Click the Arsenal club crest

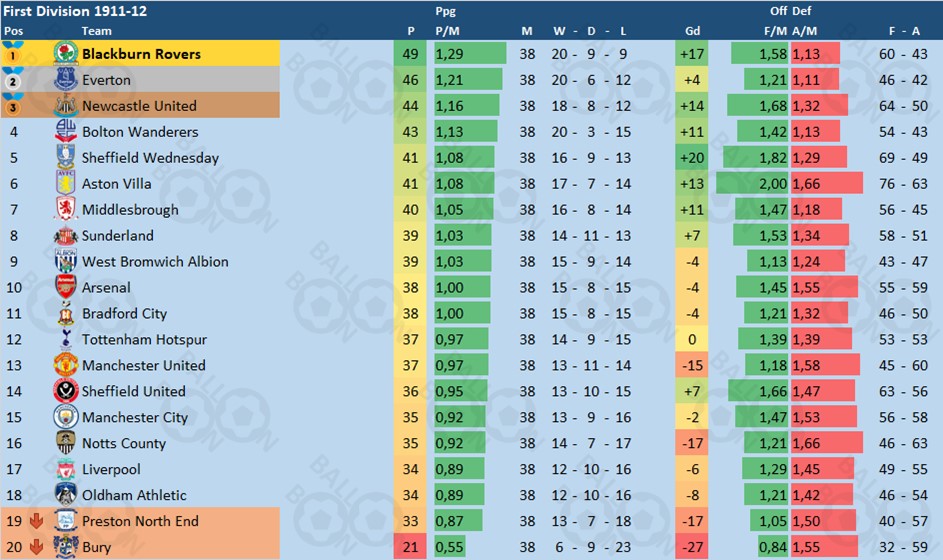[x=66, y=287]
